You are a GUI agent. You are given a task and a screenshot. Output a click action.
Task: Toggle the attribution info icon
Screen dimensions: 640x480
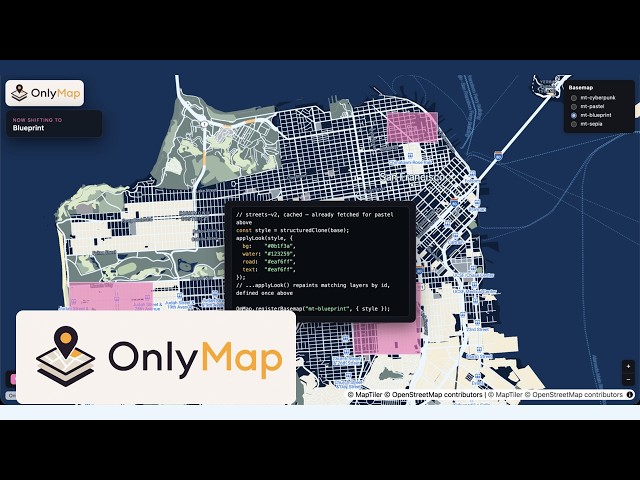630,395
